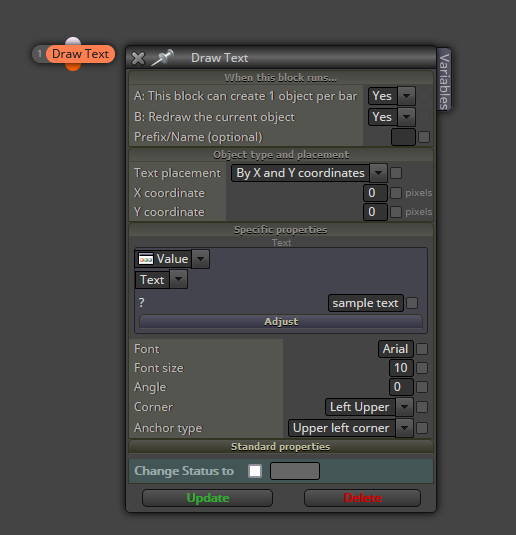Open the Anchor type dropdown
516x535 pixels.
coord(404,428)
